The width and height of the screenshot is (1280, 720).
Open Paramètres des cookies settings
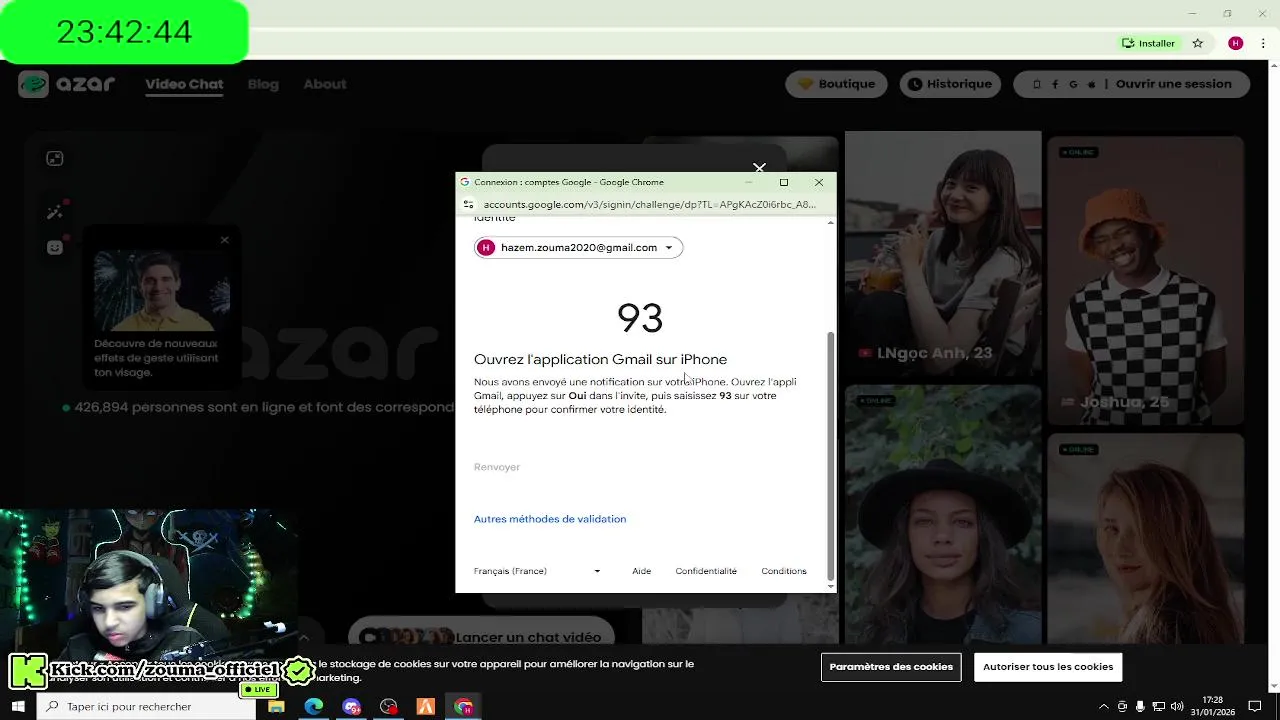[x=891, y=667]
